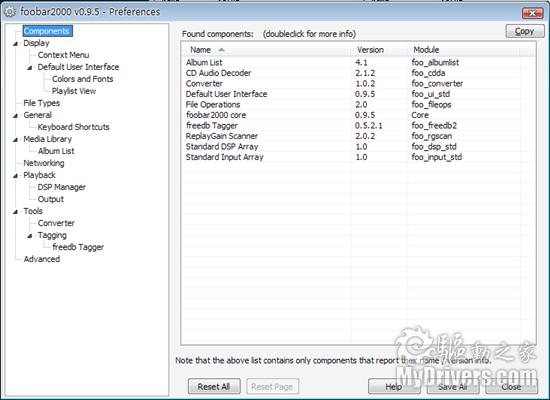Select the Standard DSP Array row
The width and height of the screenshot is (550, 400).
[x=358, y=147]
